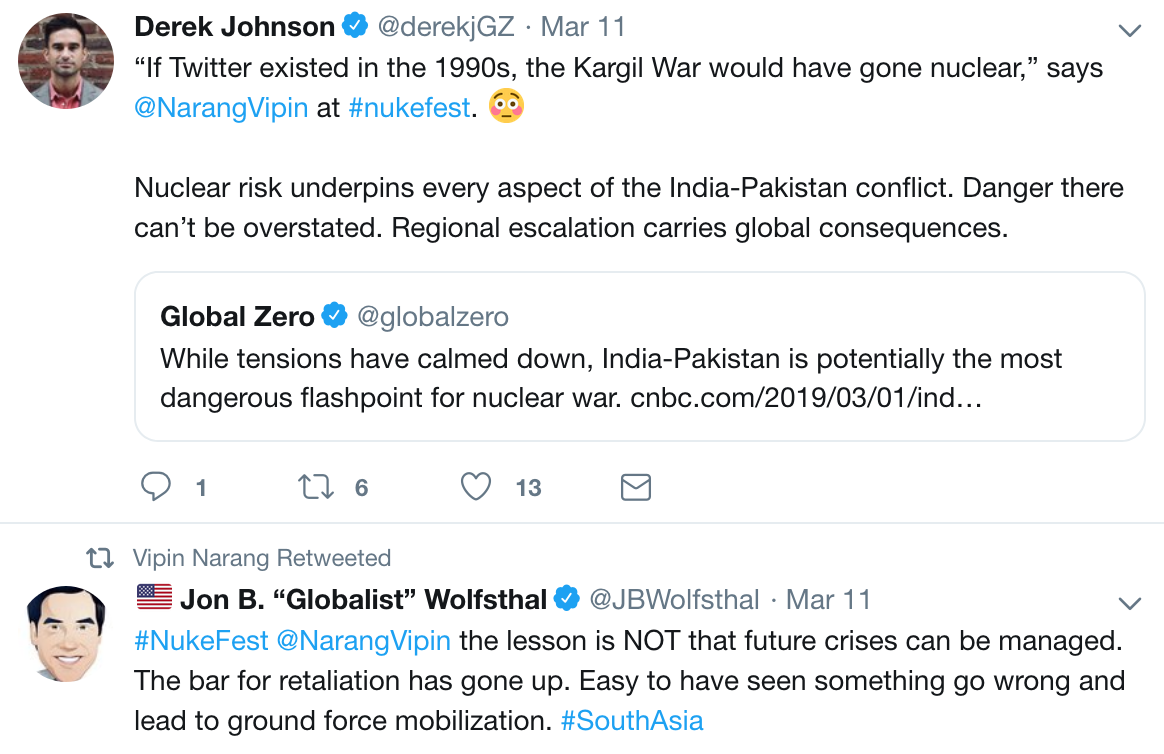View Jon Wolfsthal's cartoon avatar
This screenshot has width=1164, height=754.
[66, 634]
